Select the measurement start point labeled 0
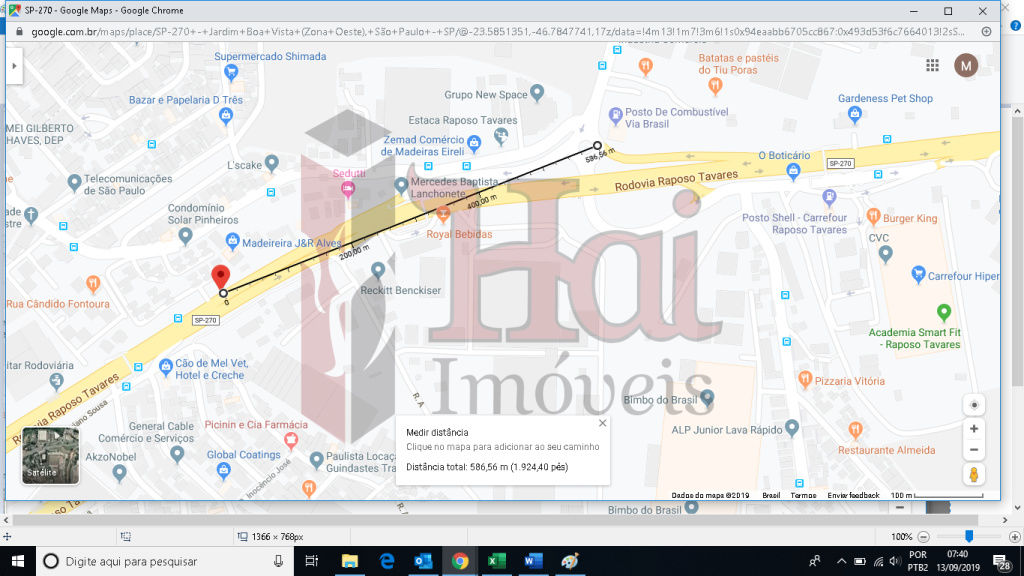The image size is (1024, 576). 223,293
